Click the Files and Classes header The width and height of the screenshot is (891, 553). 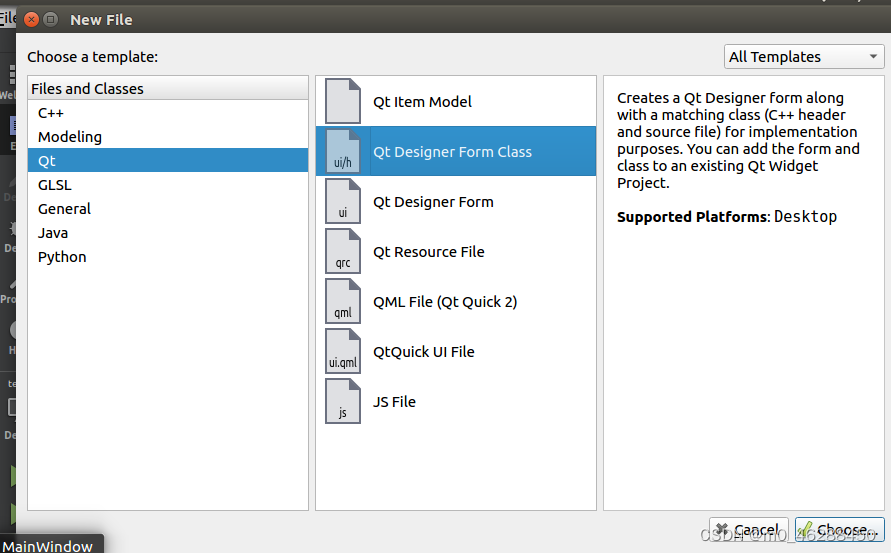coord(168,89)
